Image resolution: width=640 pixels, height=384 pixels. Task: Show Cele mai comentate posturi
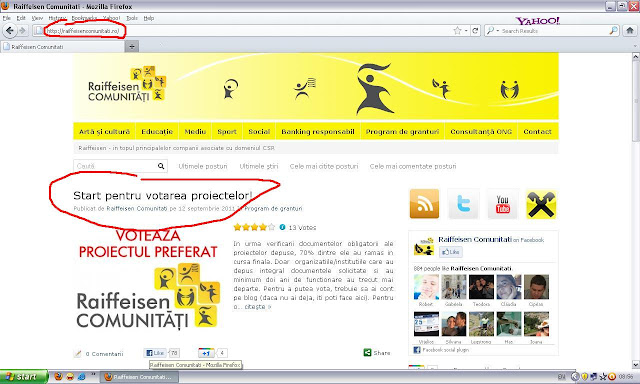(413, 166)
